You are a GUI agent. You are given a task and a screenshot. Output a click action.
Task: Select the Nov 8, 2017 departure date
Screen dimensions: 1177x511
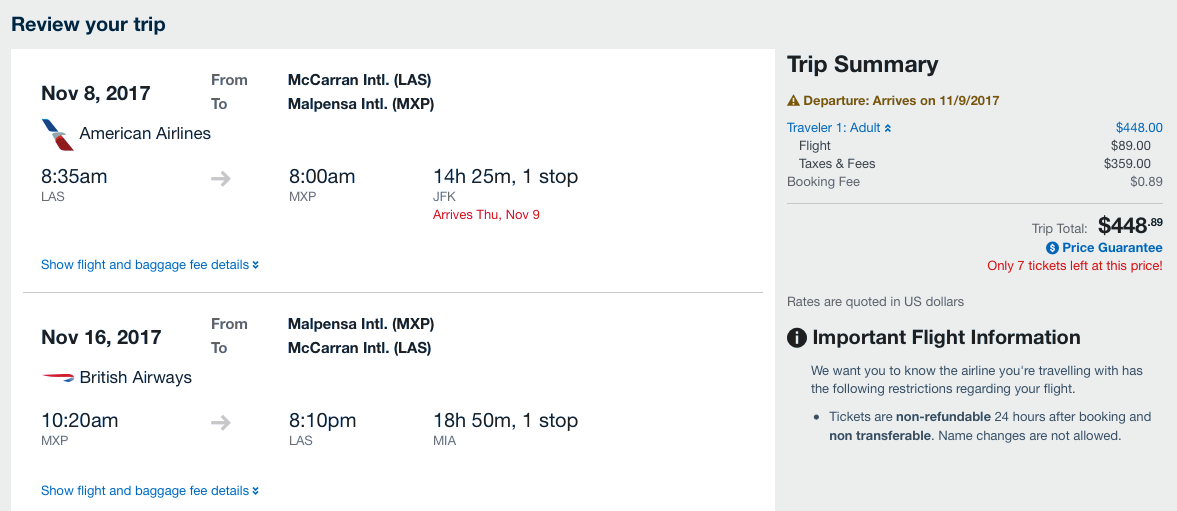coord(95,93)
